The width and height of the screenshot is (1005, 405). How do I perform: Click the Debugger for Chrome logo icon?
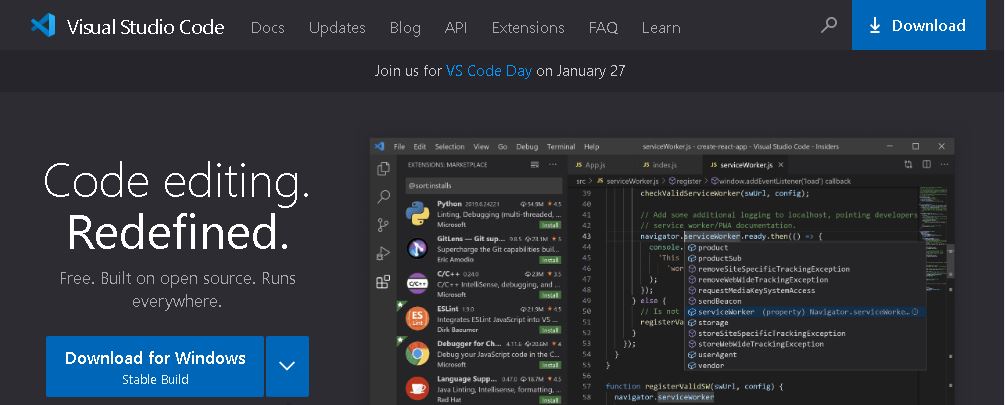pyautogui.click(x=417, y=353)
